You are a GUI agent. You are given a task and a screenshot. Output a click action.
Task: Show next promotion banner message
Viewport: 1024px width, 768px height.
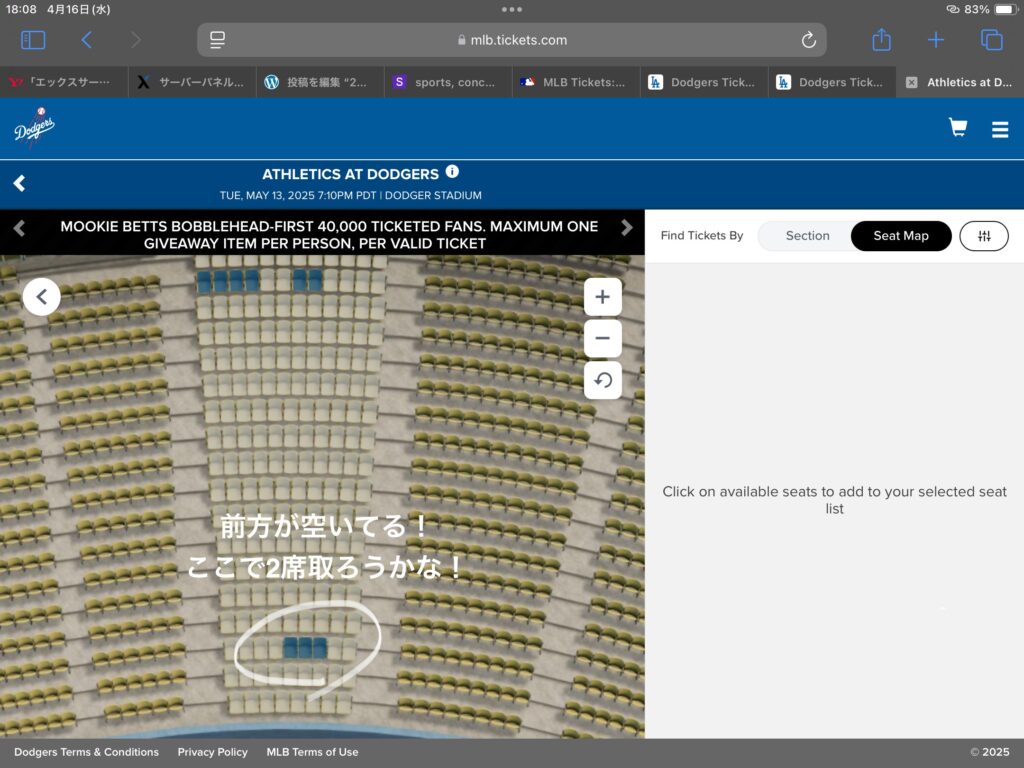tap(626, 227)
